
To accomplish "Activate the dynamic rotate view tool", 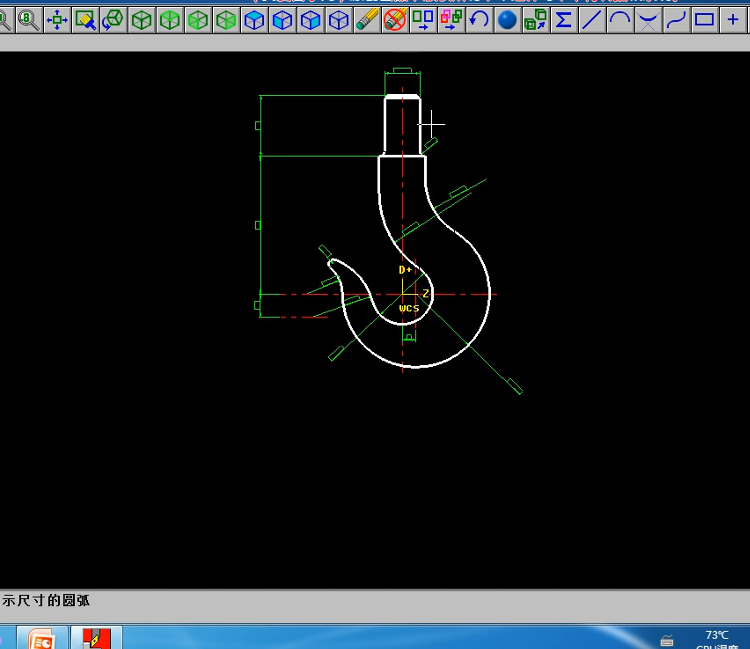I will point(113,19).
